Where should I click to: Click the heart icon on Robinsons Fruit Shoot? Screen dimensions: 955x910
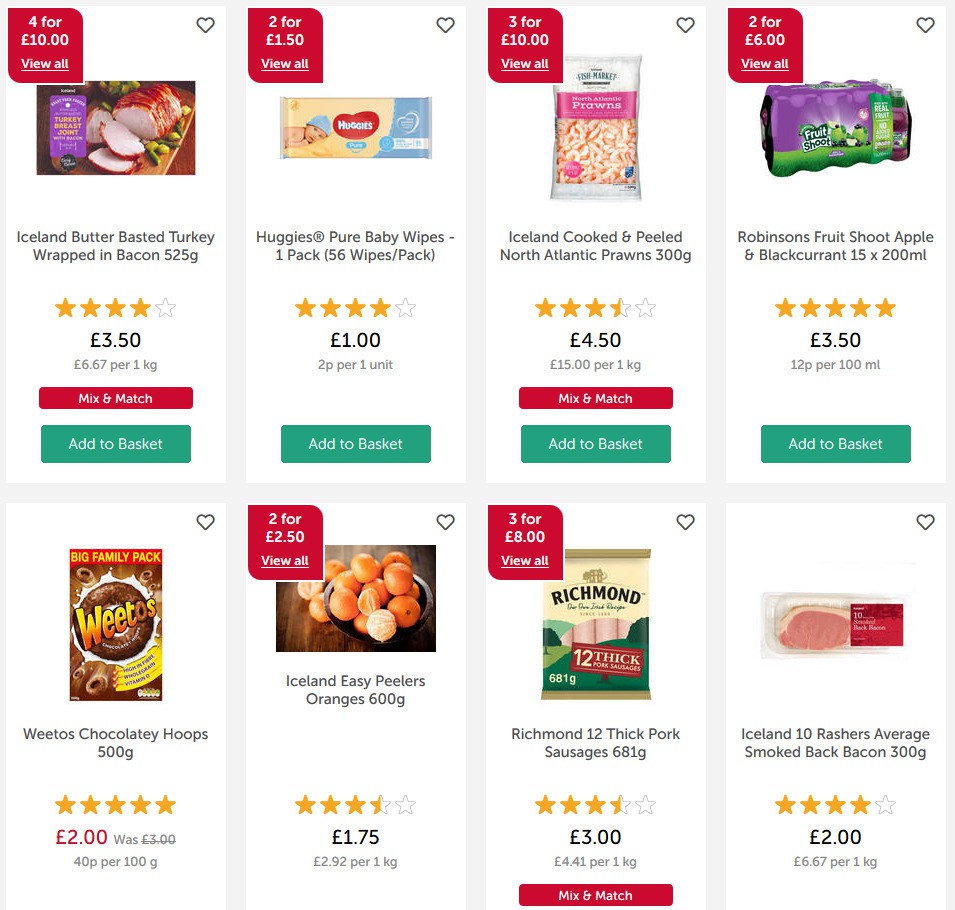pyautogui.click(x=925, y=25)
